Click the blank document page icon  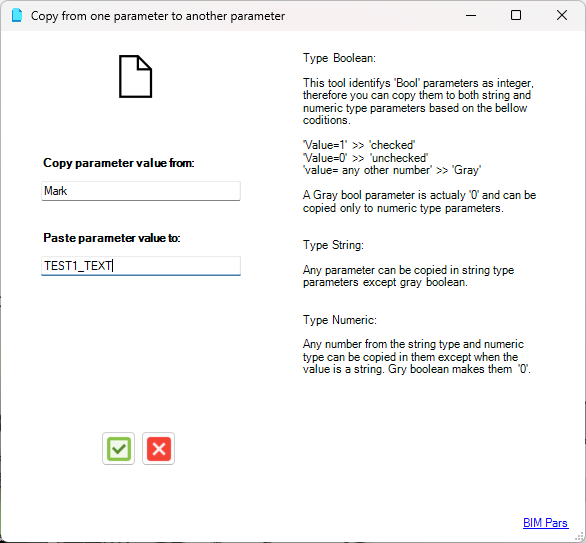pyautogui.click(x=136, y=77)
